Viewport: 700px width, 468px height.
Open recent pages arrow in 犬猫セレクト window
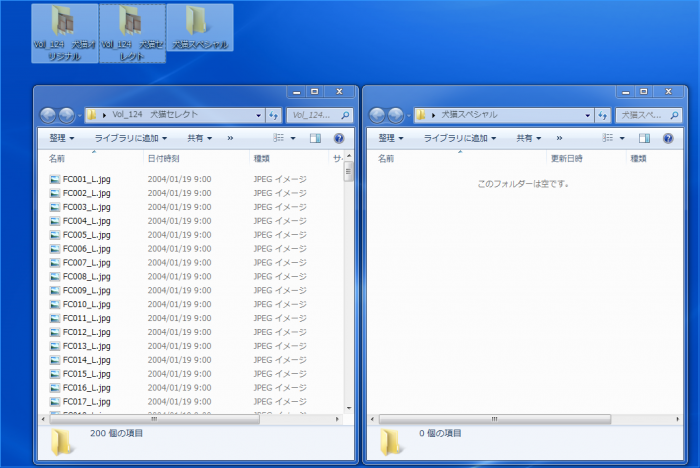tap(79, 116)
